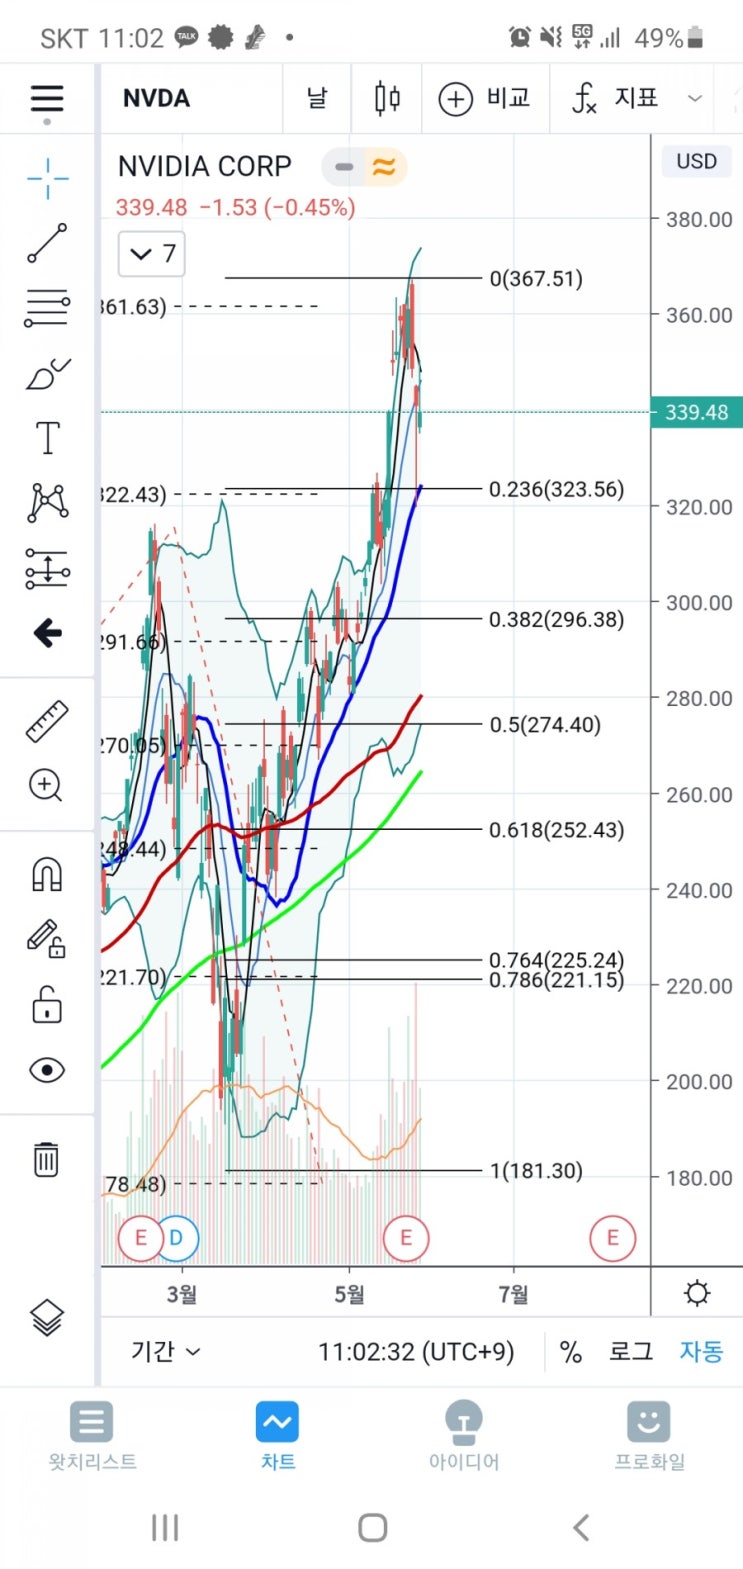The image size is (743, 1569).
Task: Click the upcoming earnings marker after July
Action: pos(612,1238)
